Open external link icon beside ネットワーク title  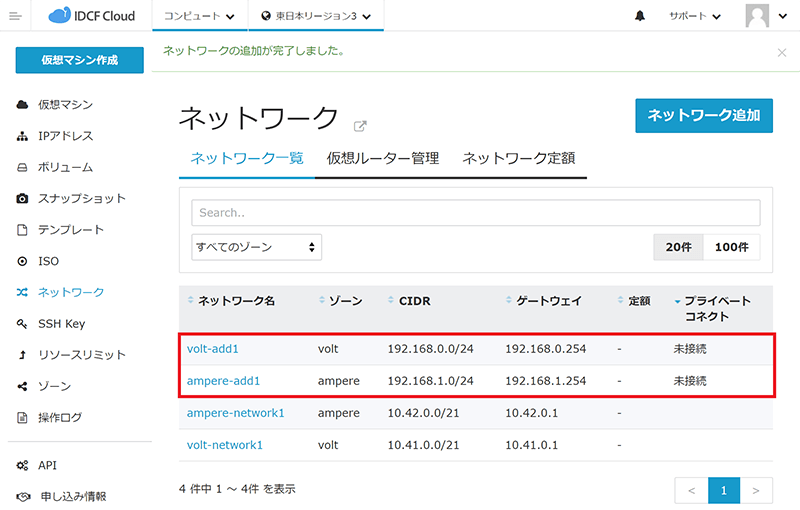point(361,126)
